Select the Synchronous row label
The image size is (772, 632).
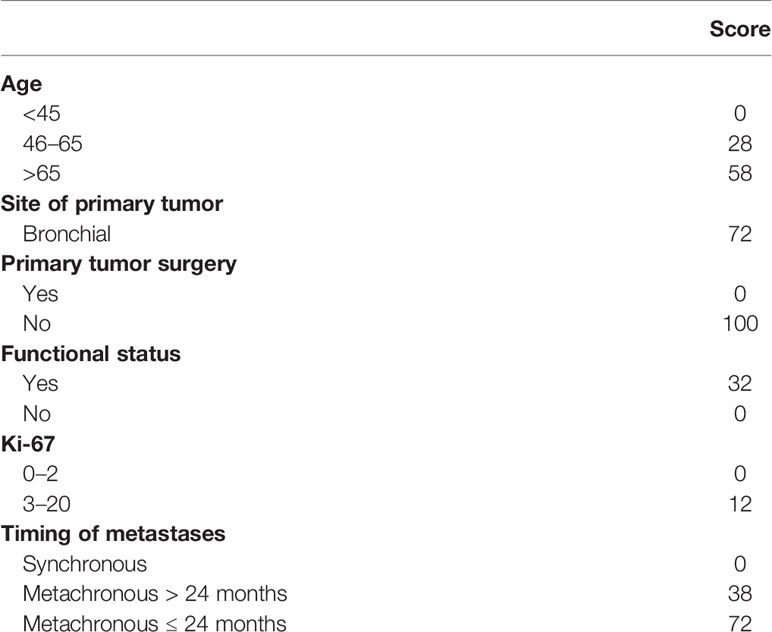[85, 565]
